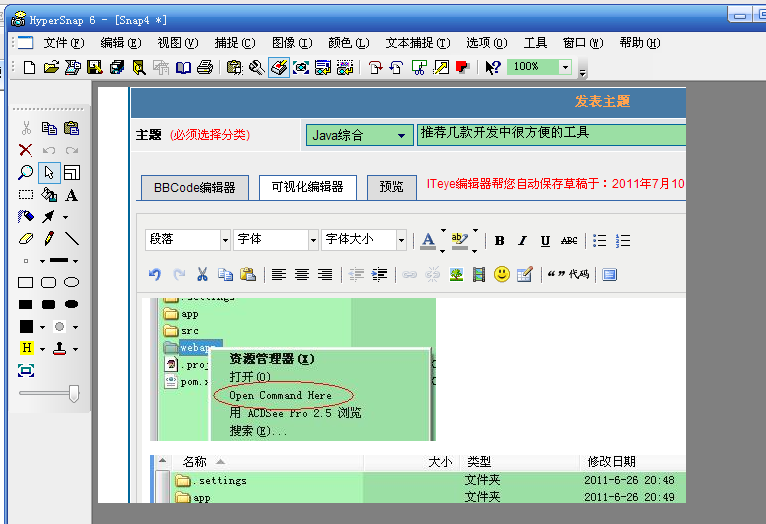766x524 pixels.
Task: Open the Java综合 category dropdown
Action: coord(401,136)
